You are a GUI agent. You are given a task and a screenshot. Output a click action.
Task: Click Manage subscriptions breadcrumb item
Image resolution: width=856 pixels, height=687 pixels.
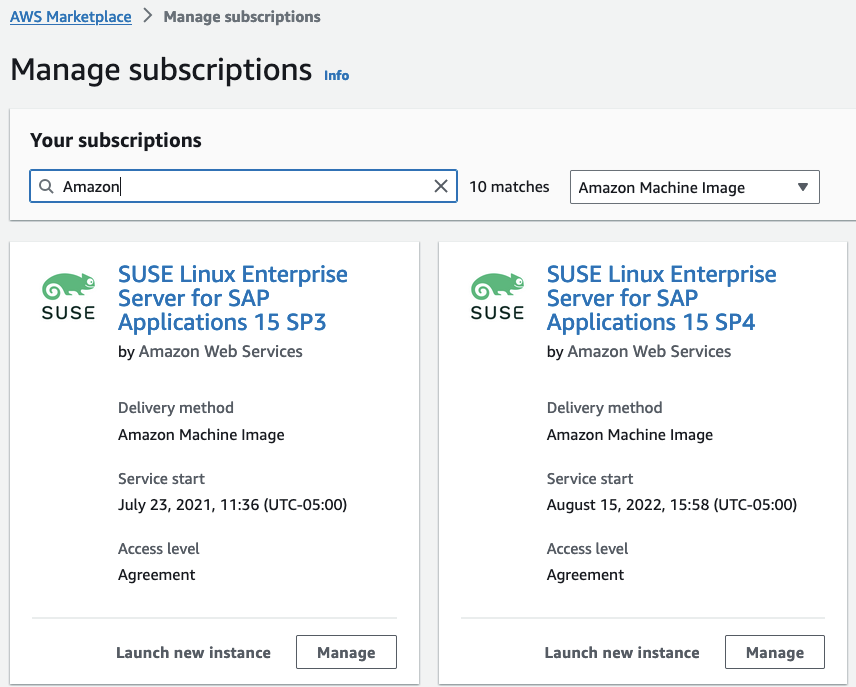pos(242,17)
